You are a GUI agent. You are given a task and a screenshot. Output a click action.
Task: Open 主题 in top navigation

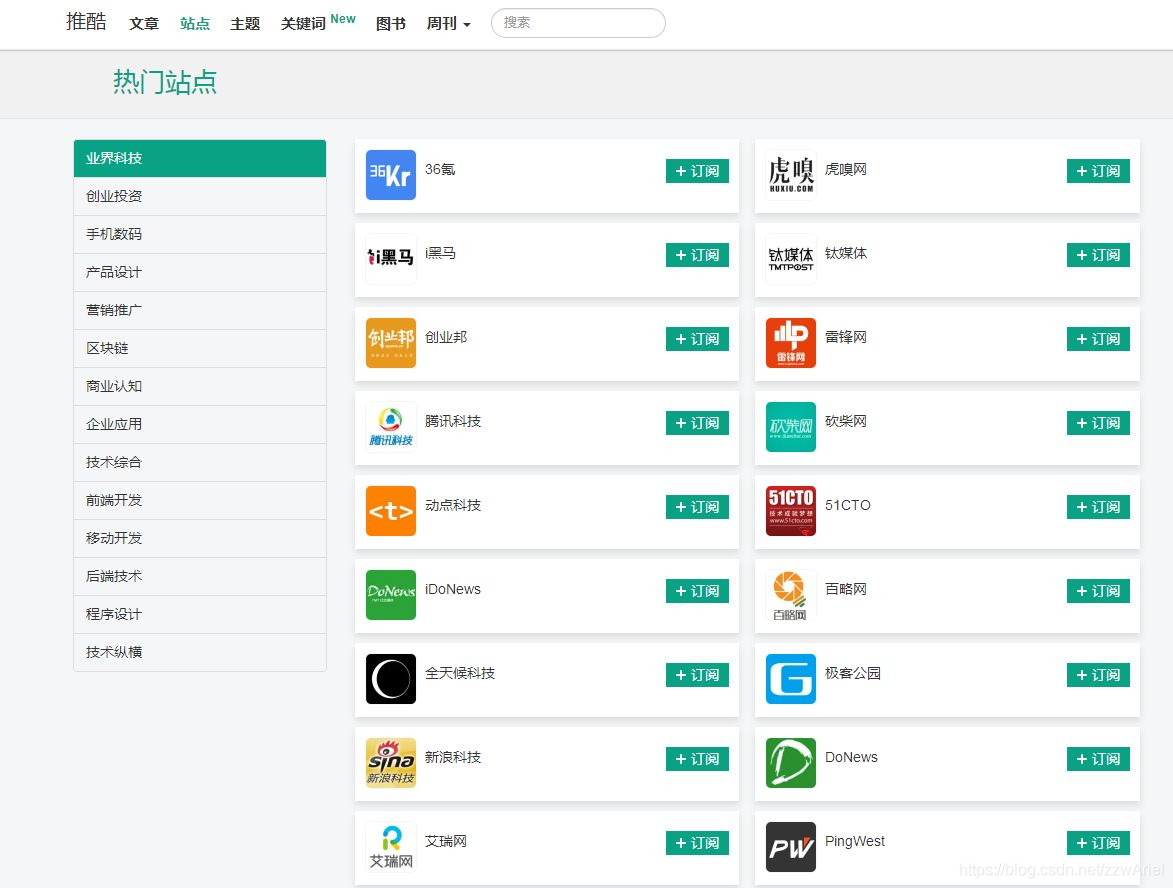coord(245,24)
